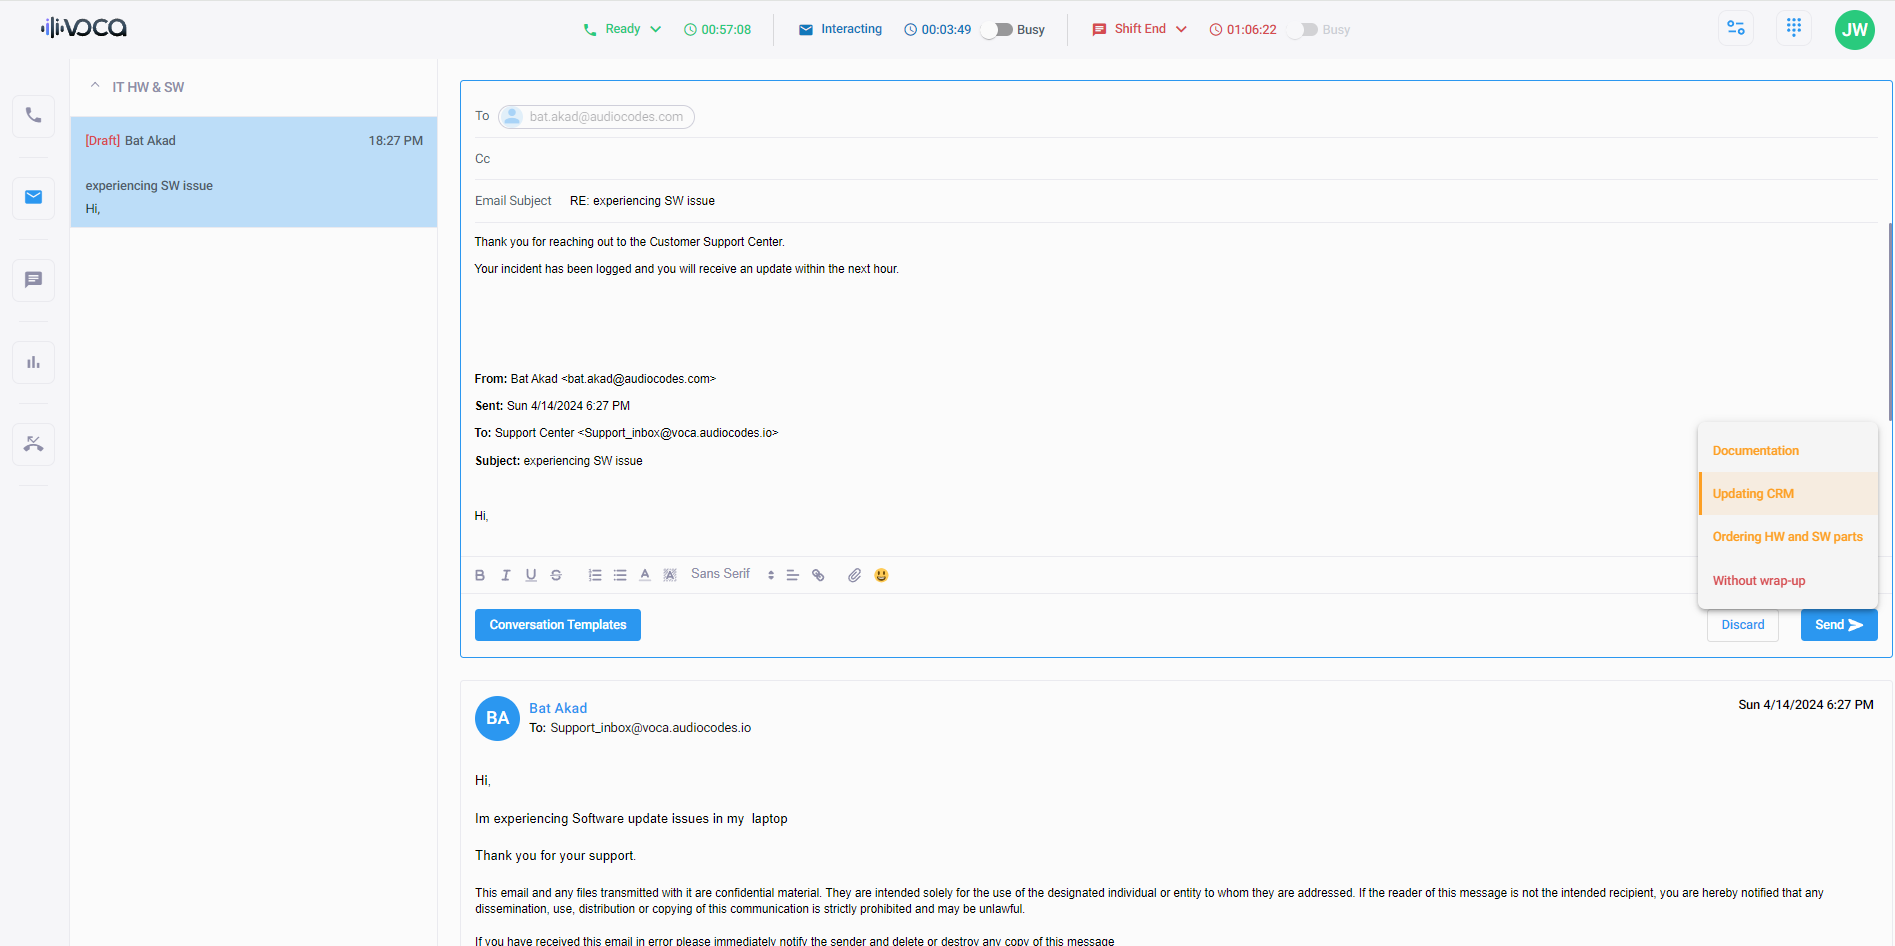Apply strikethrough formatting to text

pyautogui.click(x=556, y=575)
